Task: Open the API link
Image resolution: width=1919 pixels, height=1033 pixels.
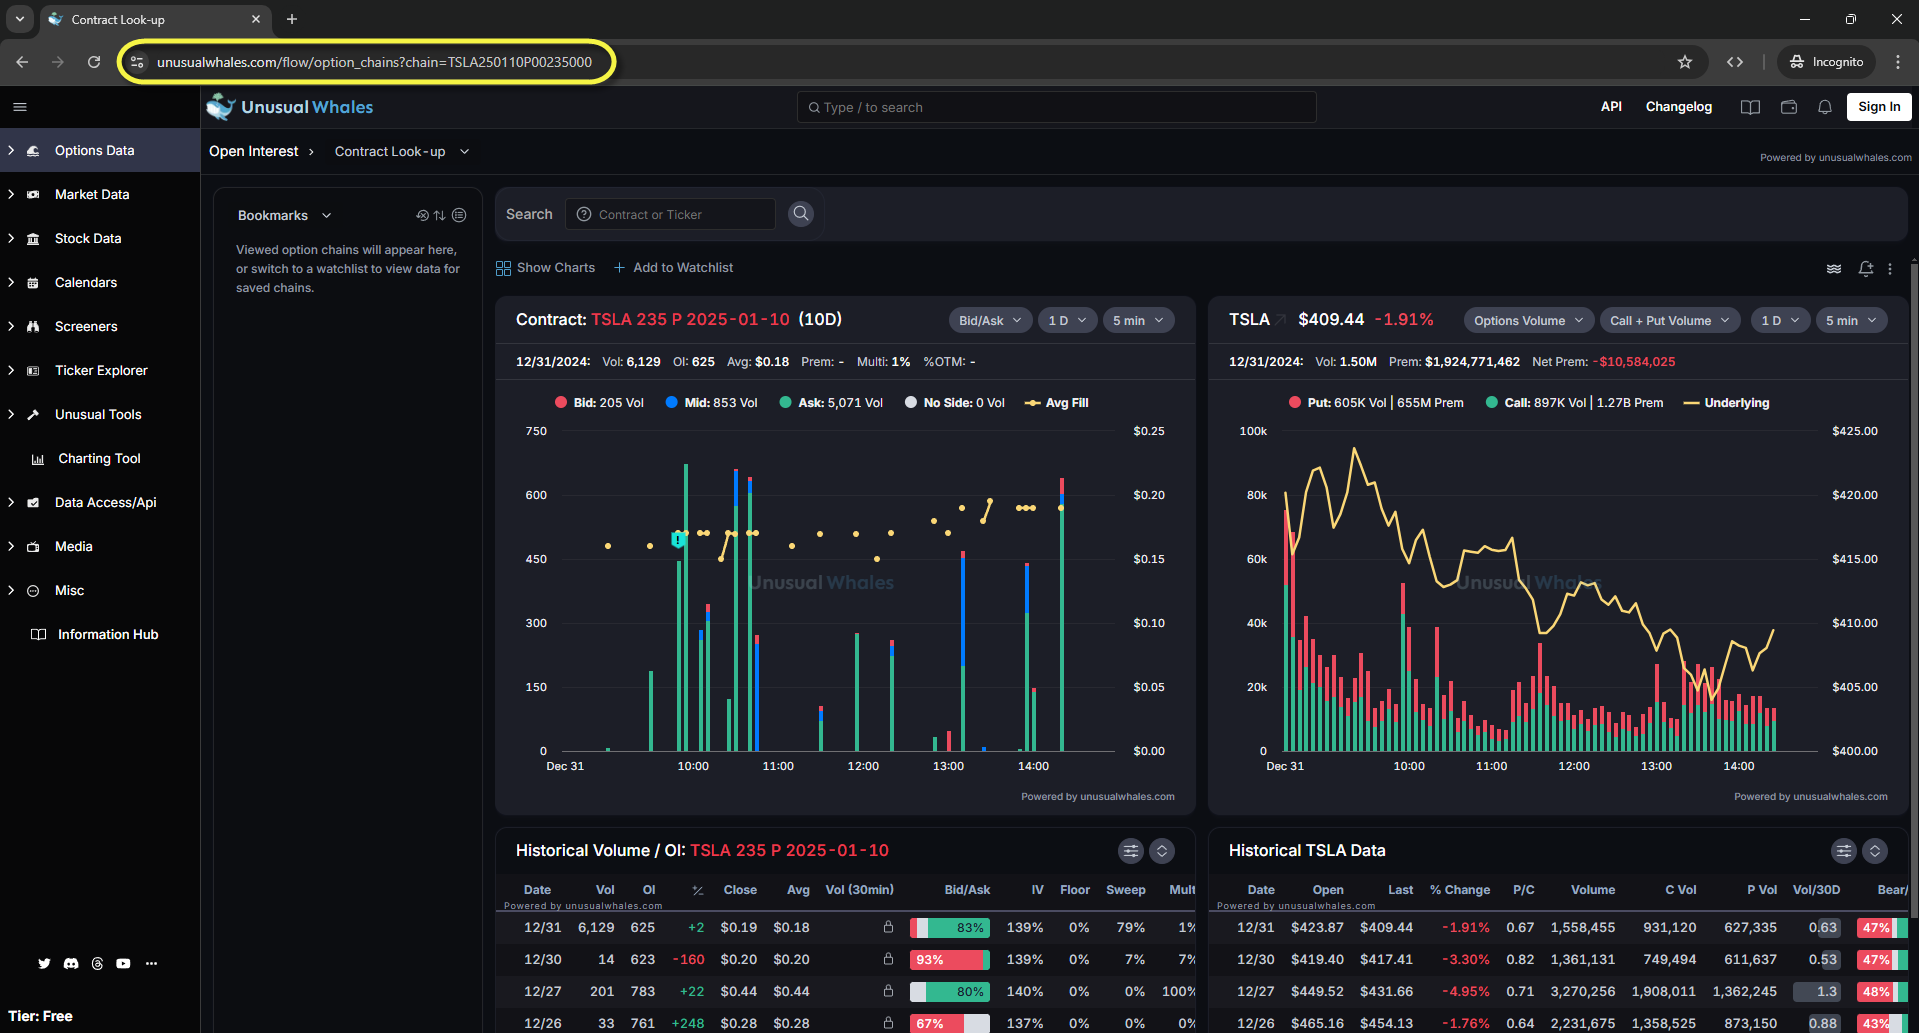Action: (1611, 107)
